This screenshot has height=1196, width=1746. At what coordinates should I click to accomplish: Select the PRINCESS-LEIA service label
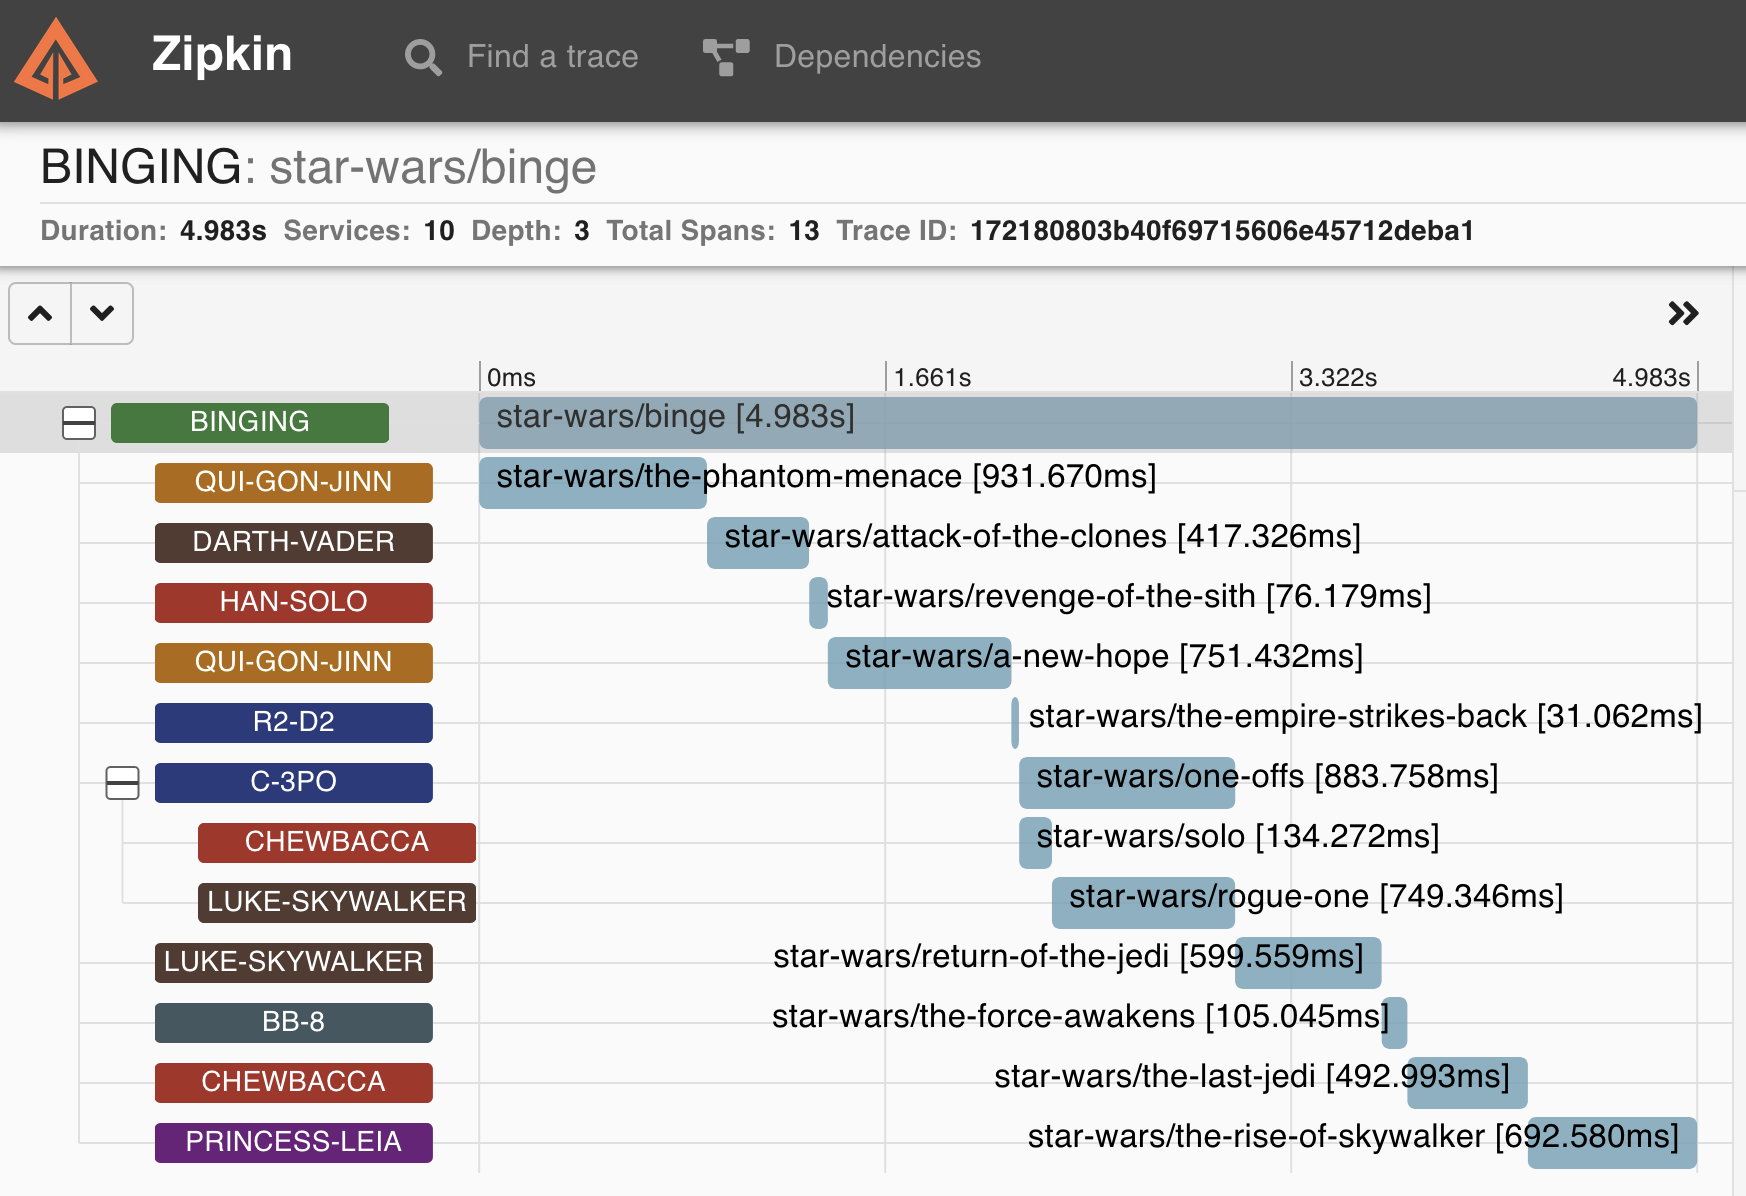click(294, 1142)
